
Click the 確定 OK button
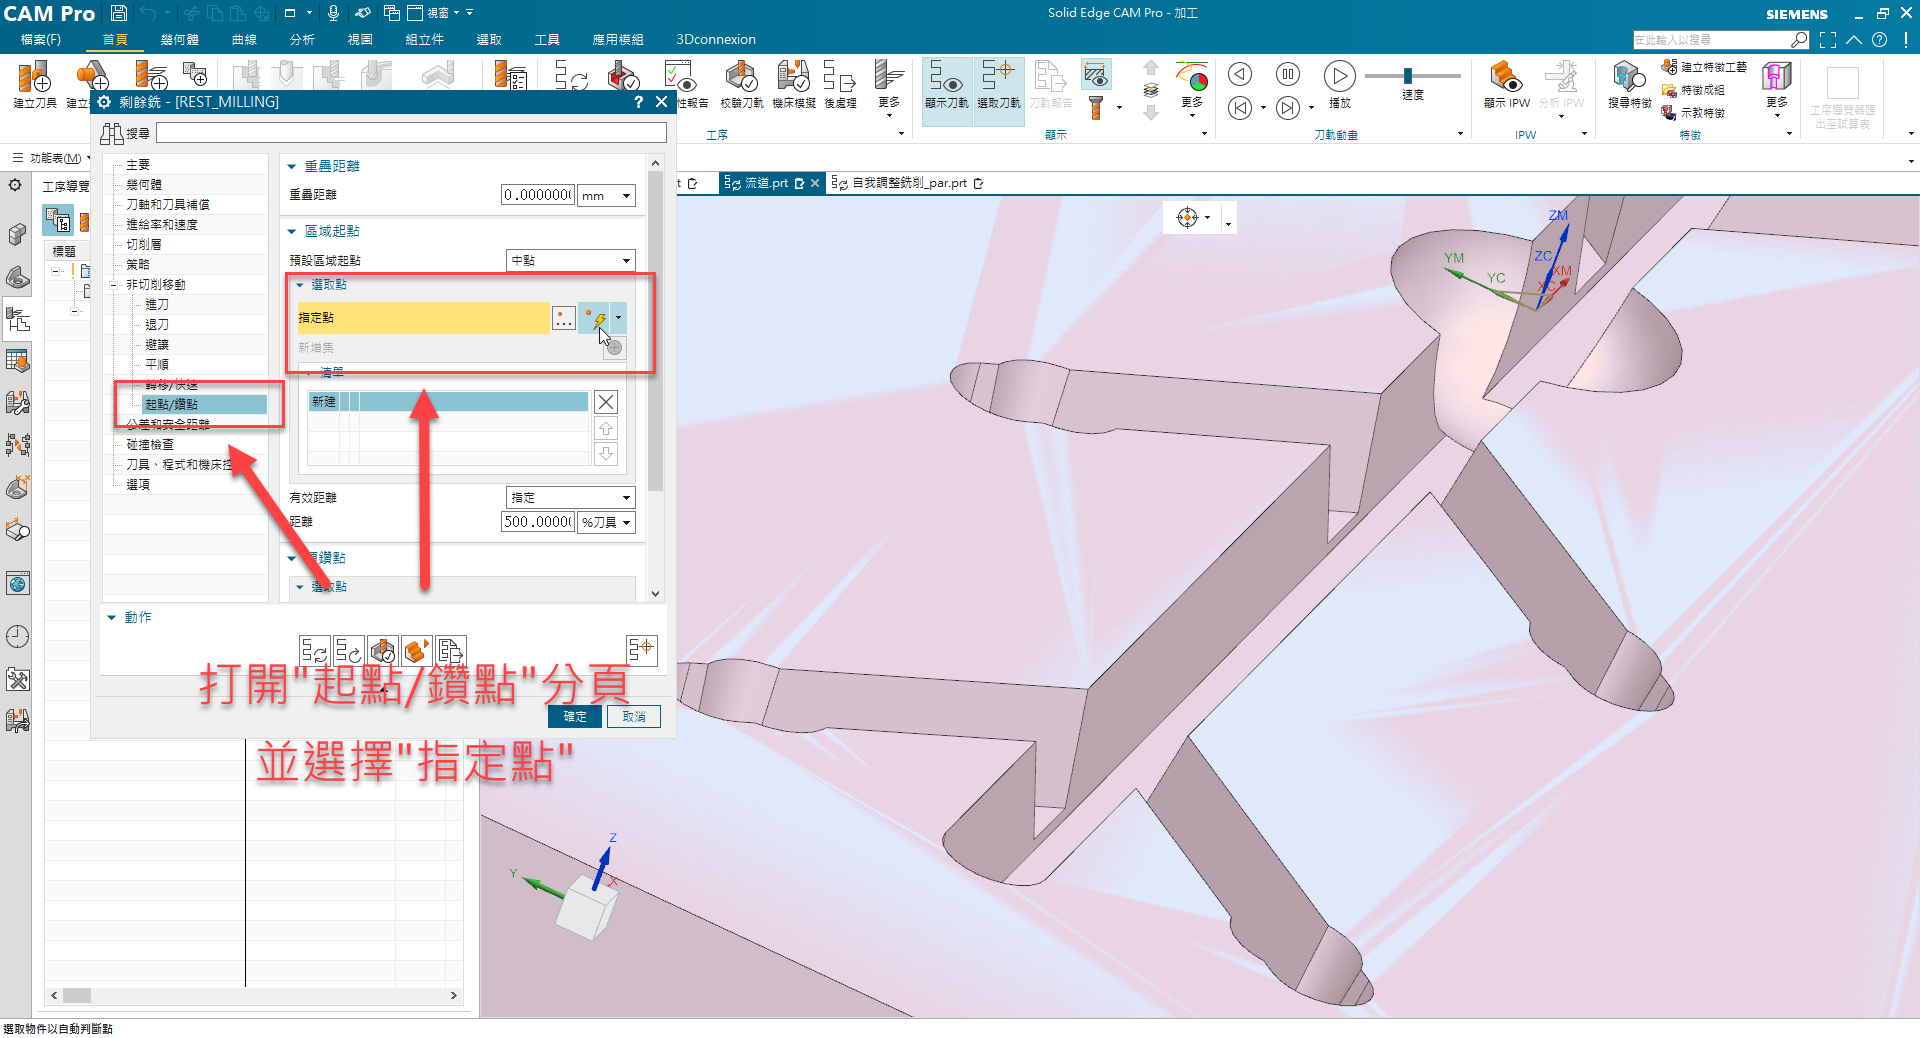click(575, 716)
